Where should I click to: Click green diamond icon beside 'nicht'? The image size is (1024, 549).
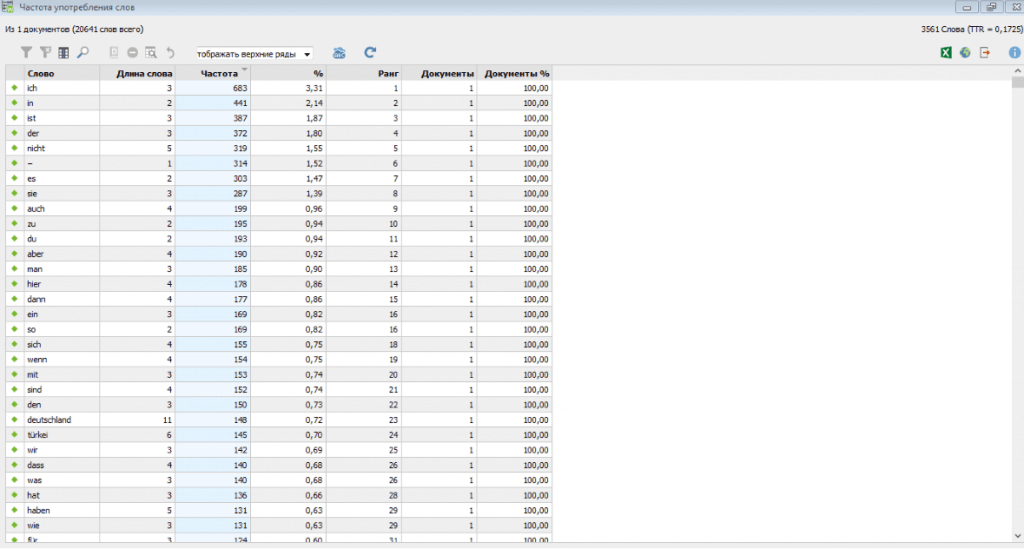14,148
